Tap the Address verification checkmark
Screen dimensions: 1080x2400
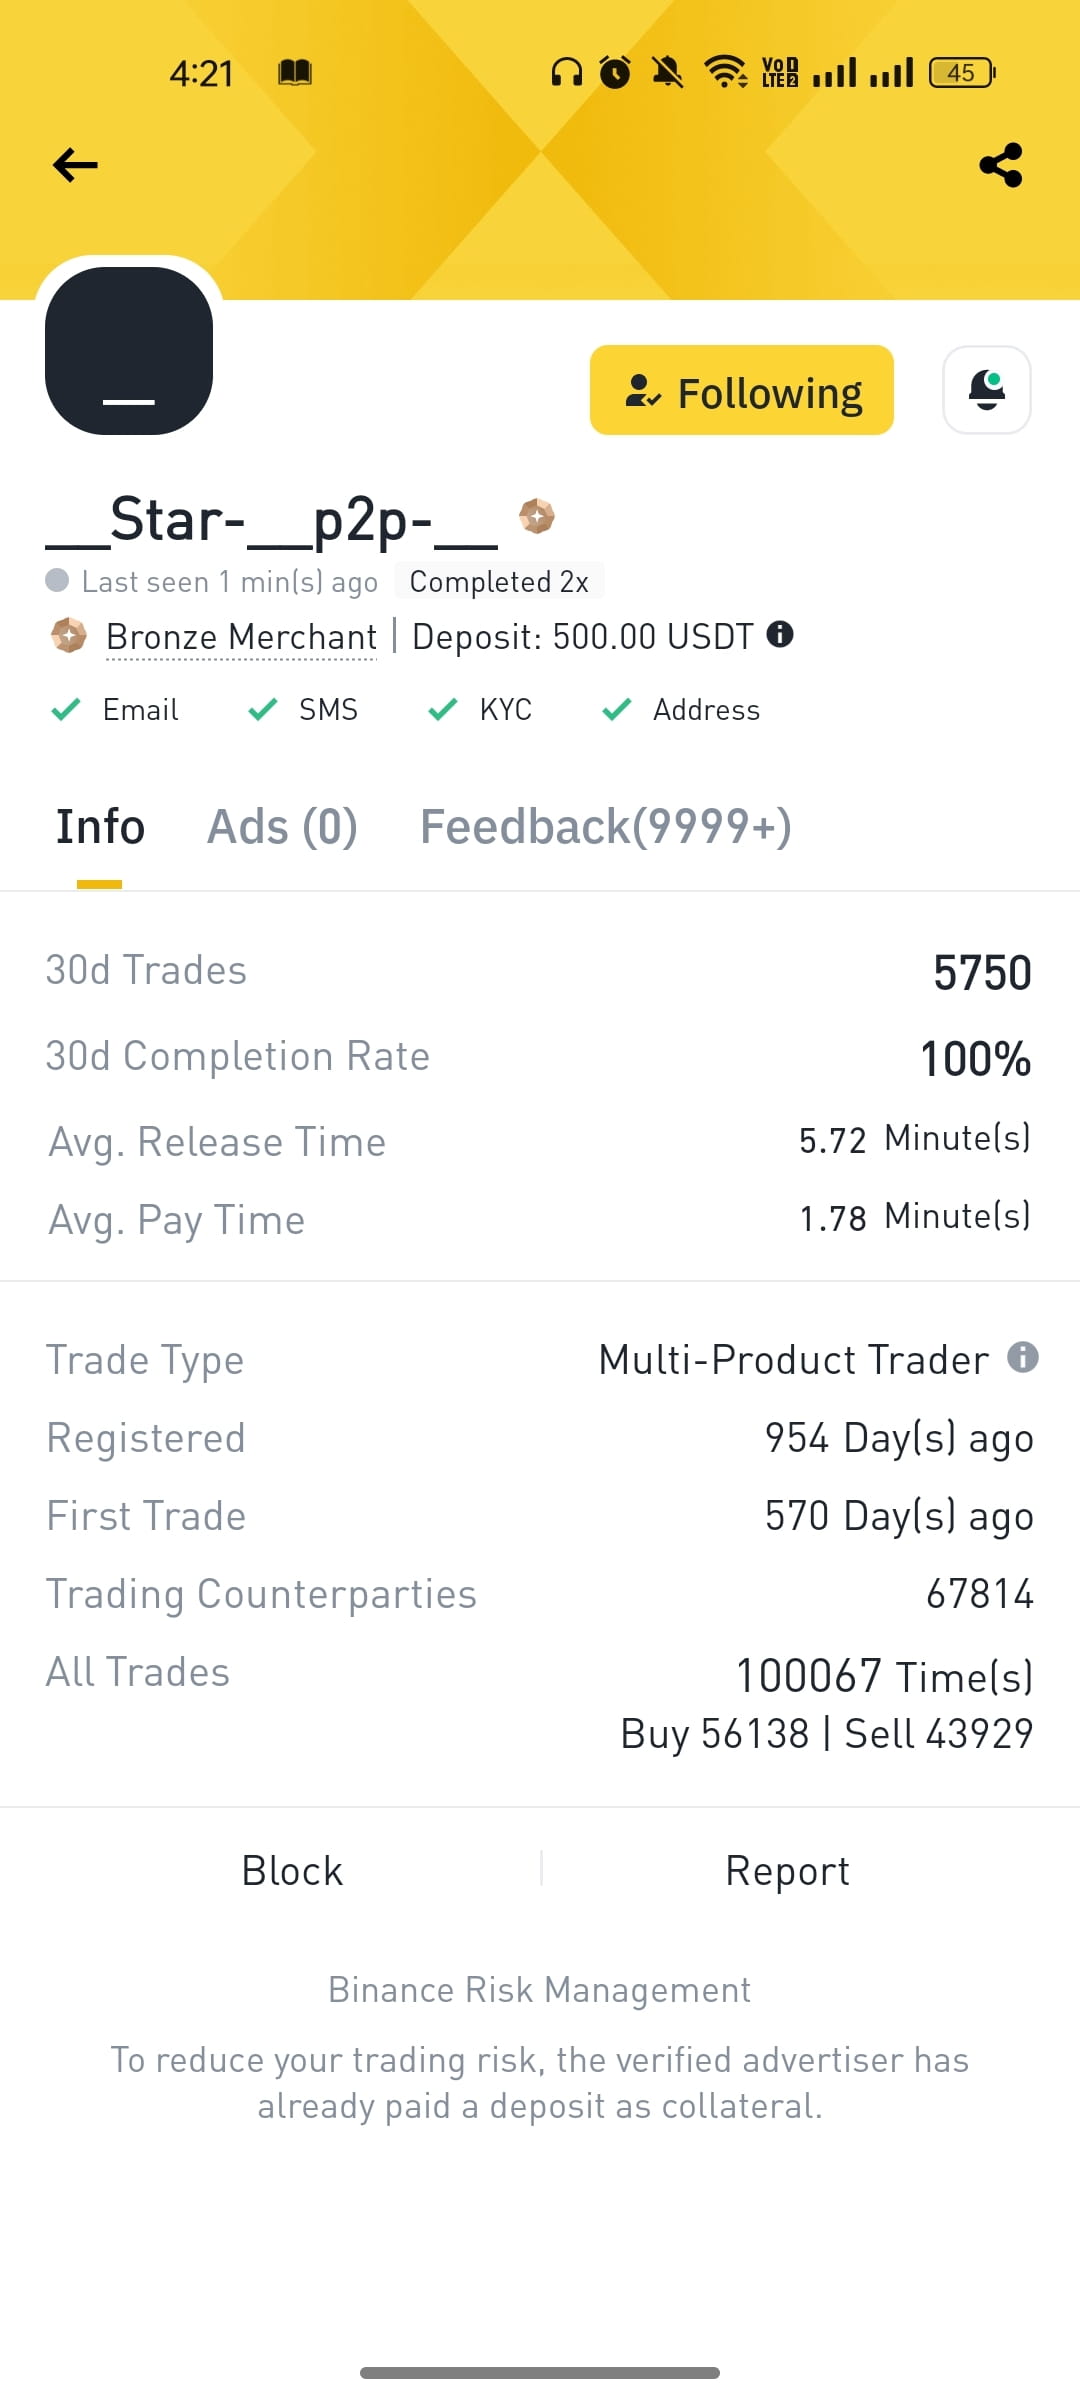pos(617,710)
